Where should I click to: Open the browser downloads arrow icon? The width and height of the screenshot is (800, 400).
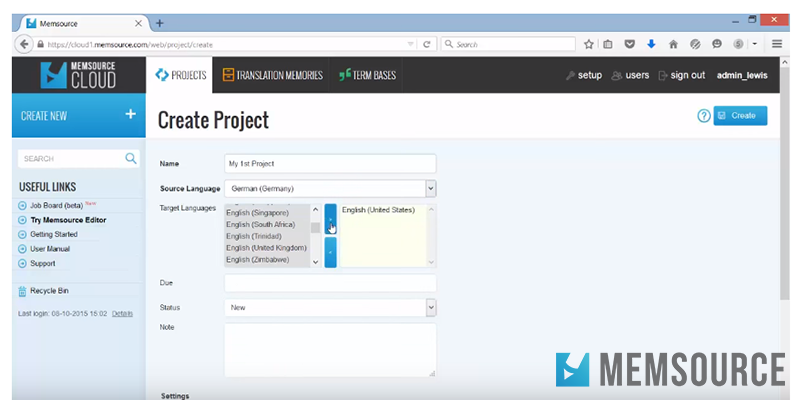point(651,44)
